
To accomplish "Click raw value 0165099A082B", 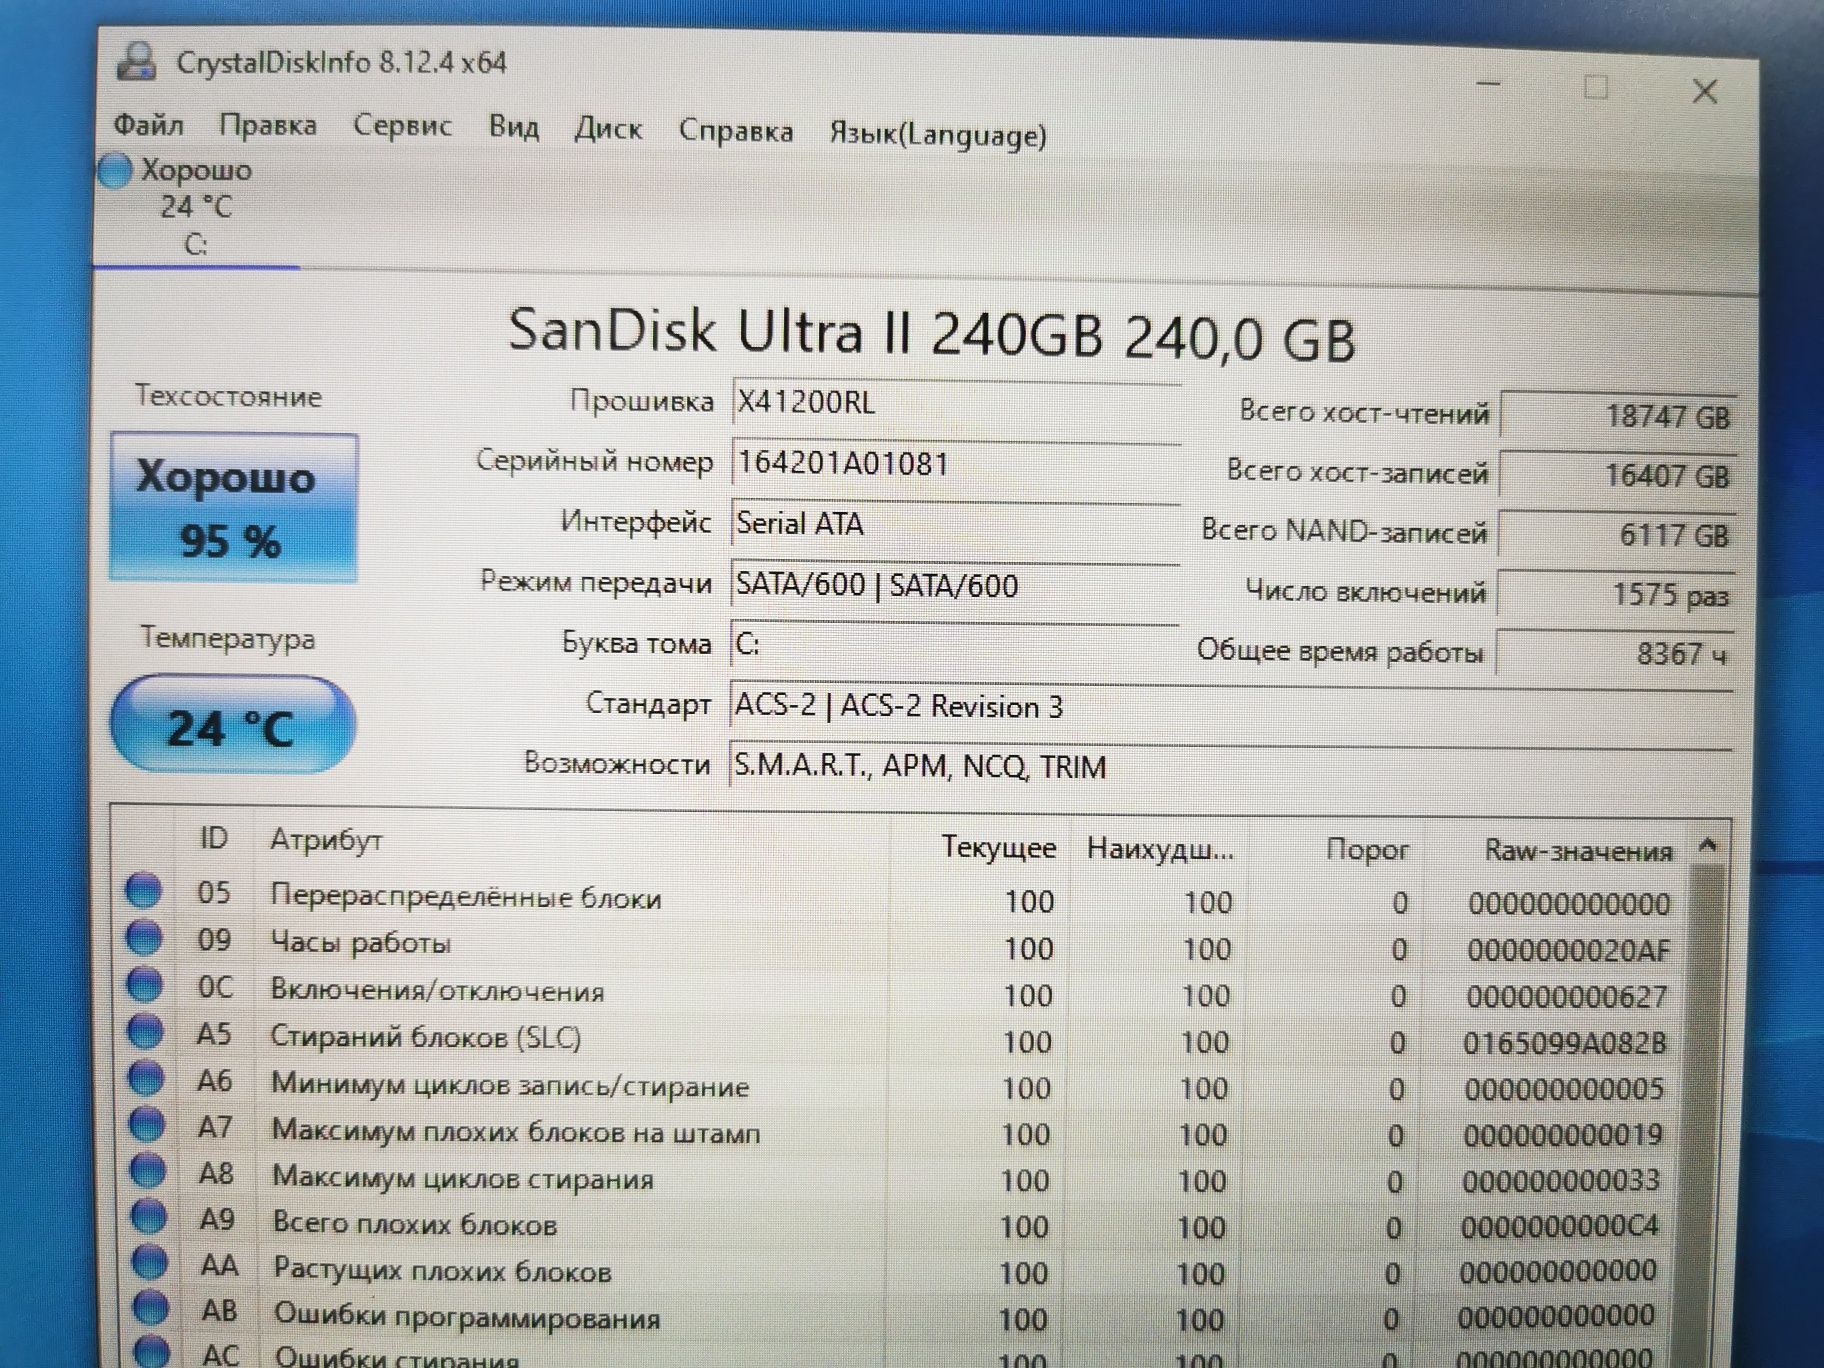I will coord(1565,1043).
